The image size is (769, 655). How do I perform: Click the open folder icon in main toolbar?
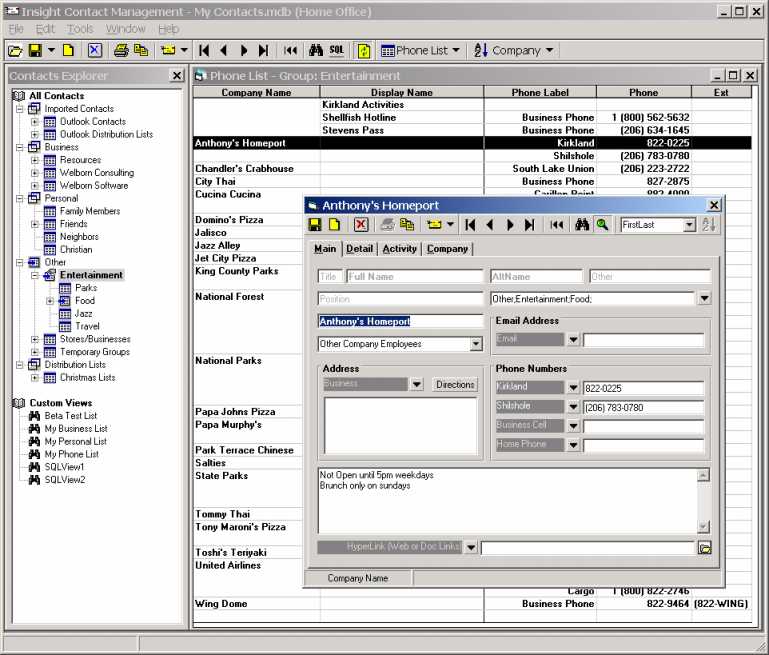pos(15,50)
